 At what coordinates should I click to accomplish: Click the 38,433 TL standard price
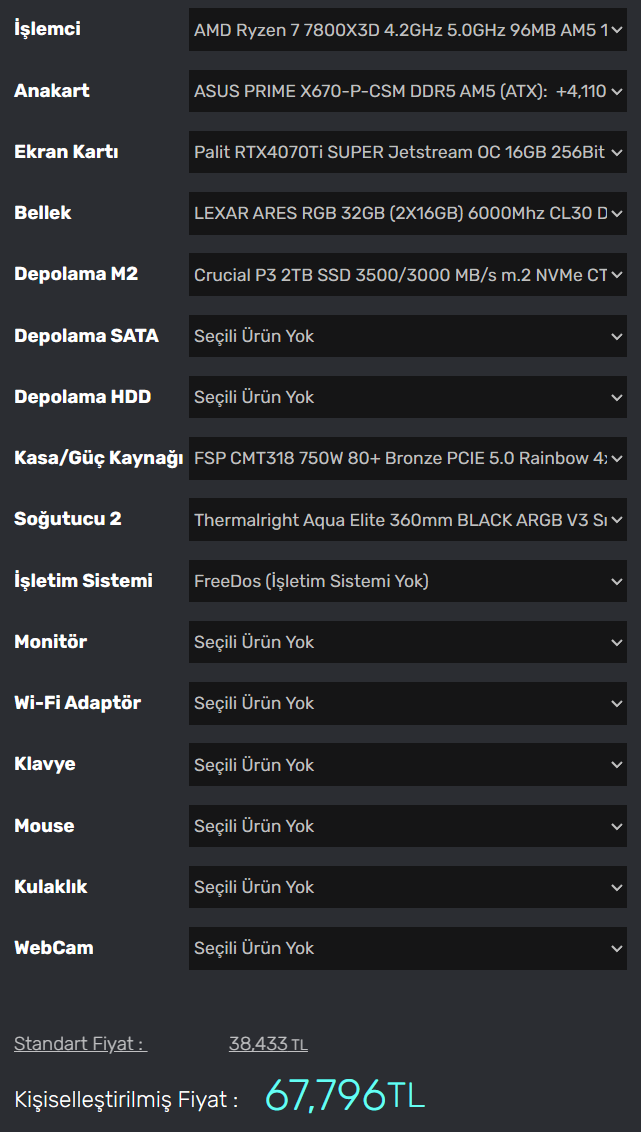pos(268,1044)
